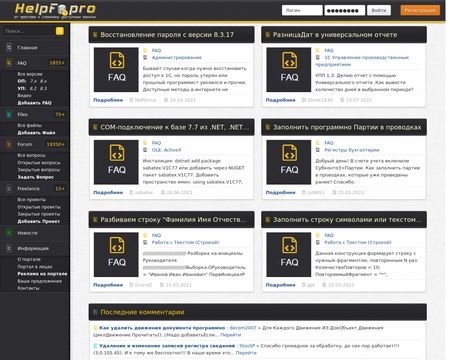Click icon beside Разбиваем строку title
This screenshot has height=360, width=450.
[95, 220]
